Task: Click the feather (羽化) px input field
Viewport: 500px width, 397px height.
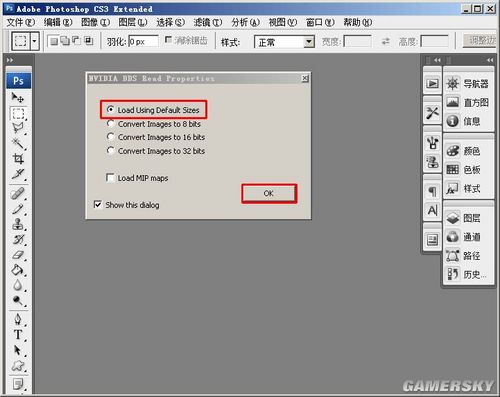Action: 143,41
